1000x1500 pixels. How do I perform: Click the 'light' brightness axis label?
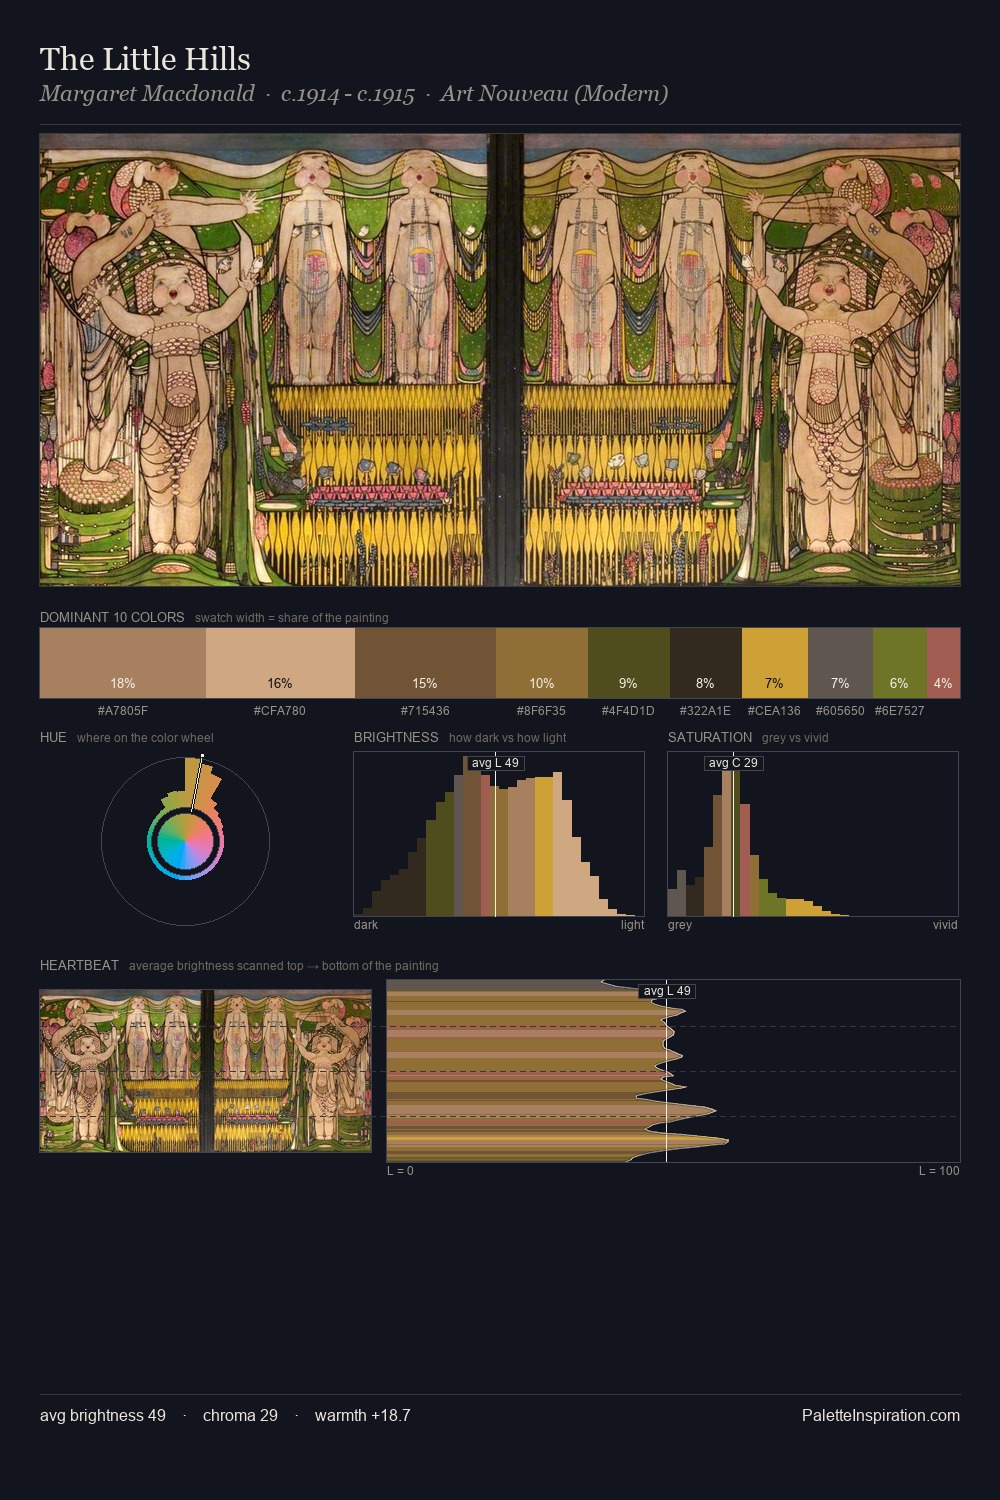pos(632,925)
